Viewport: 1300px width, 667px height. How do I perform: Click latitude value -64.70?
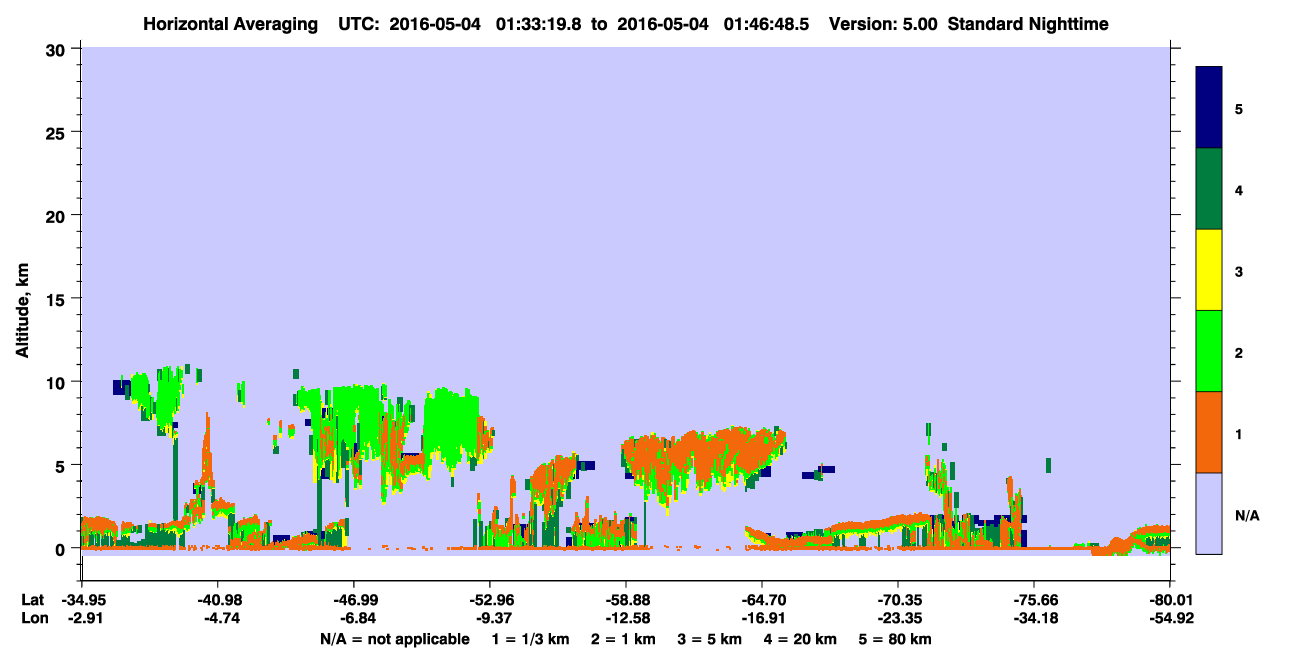pyautogui.click(x=762, y=600)
